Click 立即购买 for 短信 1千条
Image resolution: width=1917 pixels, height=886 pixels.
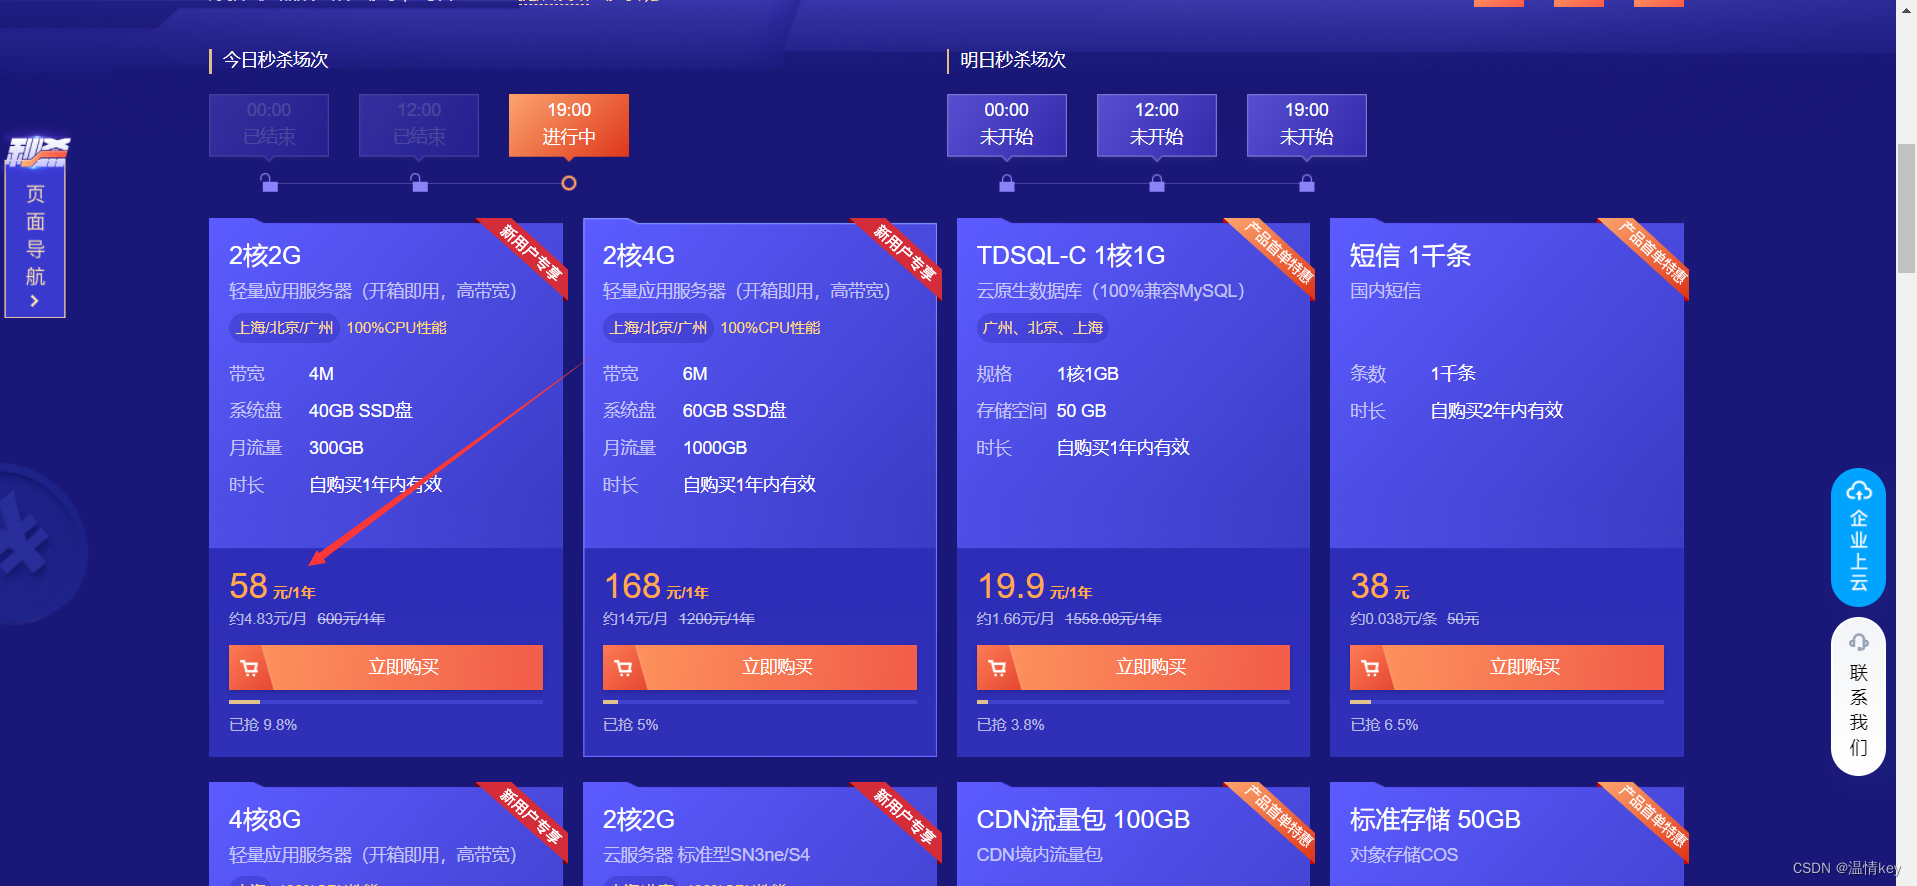pos(1507,667)
